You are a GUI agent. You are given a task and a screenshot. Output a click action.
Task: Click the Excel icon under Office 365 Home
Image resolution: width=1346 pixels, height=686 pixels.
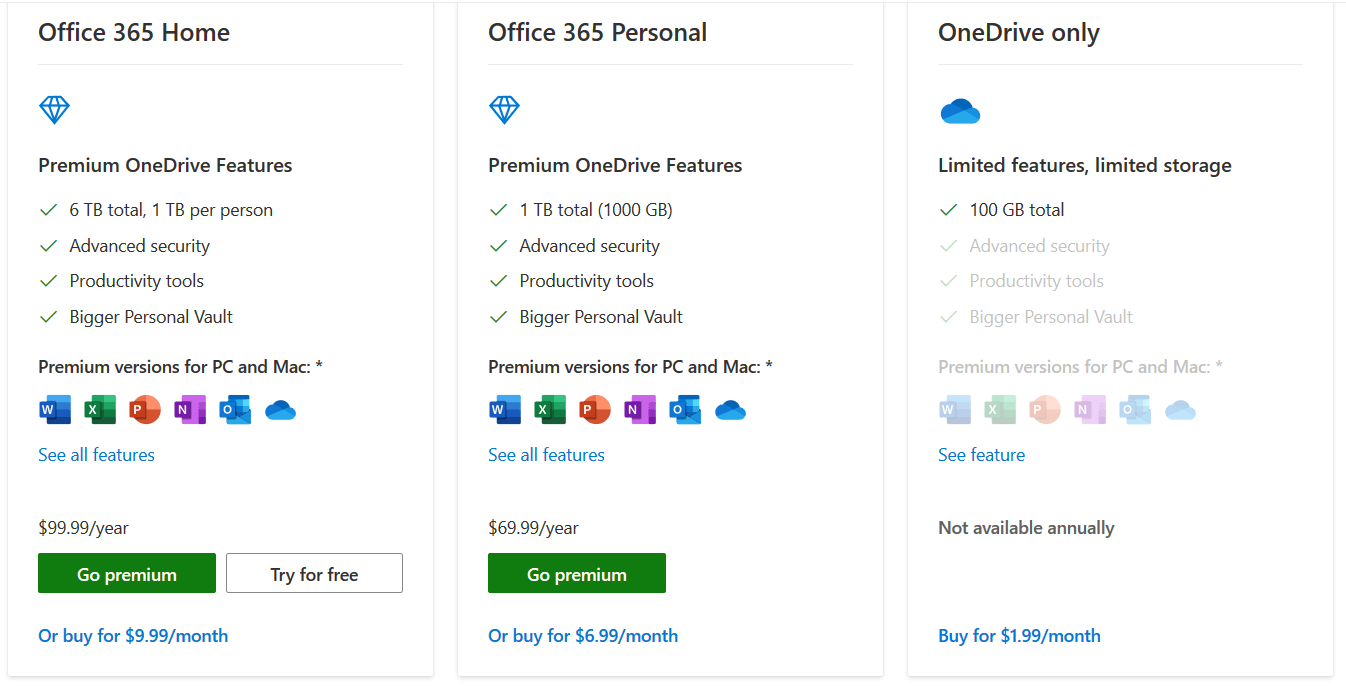point(99,410)
